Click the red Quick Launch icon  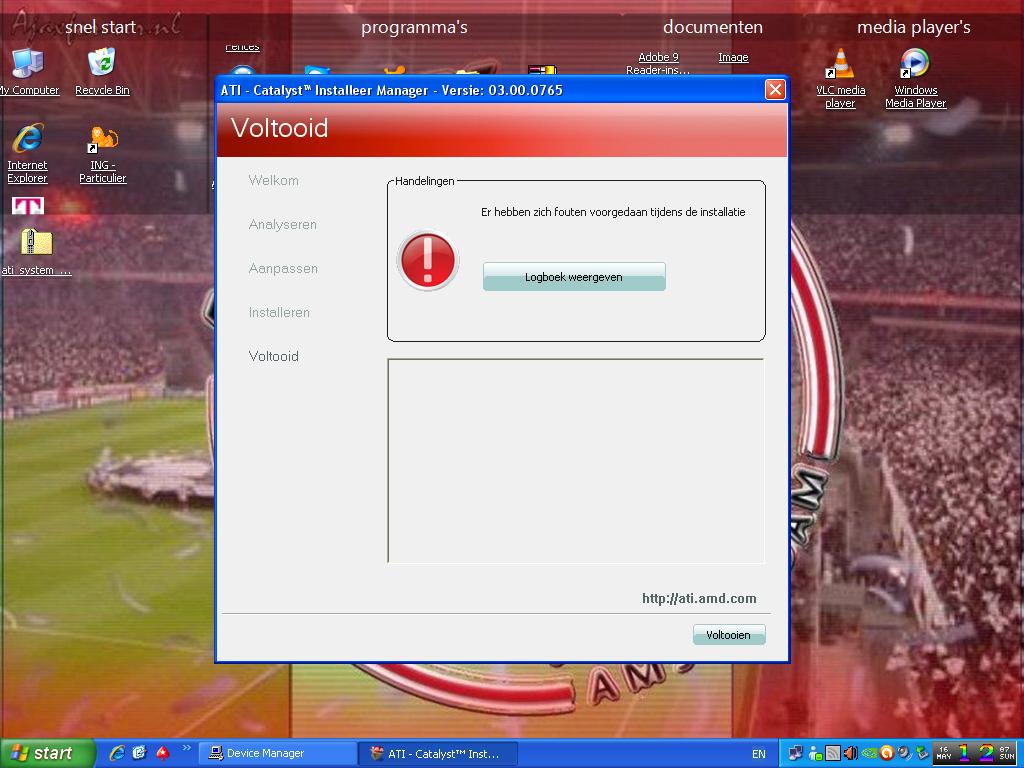(x=162, y=753)
